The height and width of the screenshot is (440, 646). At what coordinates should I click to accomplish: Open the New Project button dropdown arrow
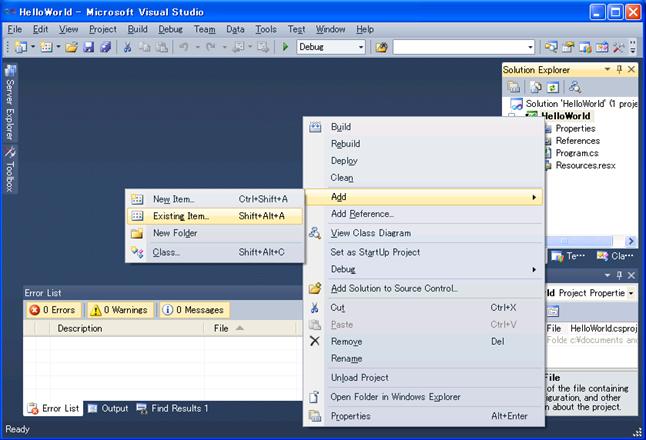(x=33, y=47)
